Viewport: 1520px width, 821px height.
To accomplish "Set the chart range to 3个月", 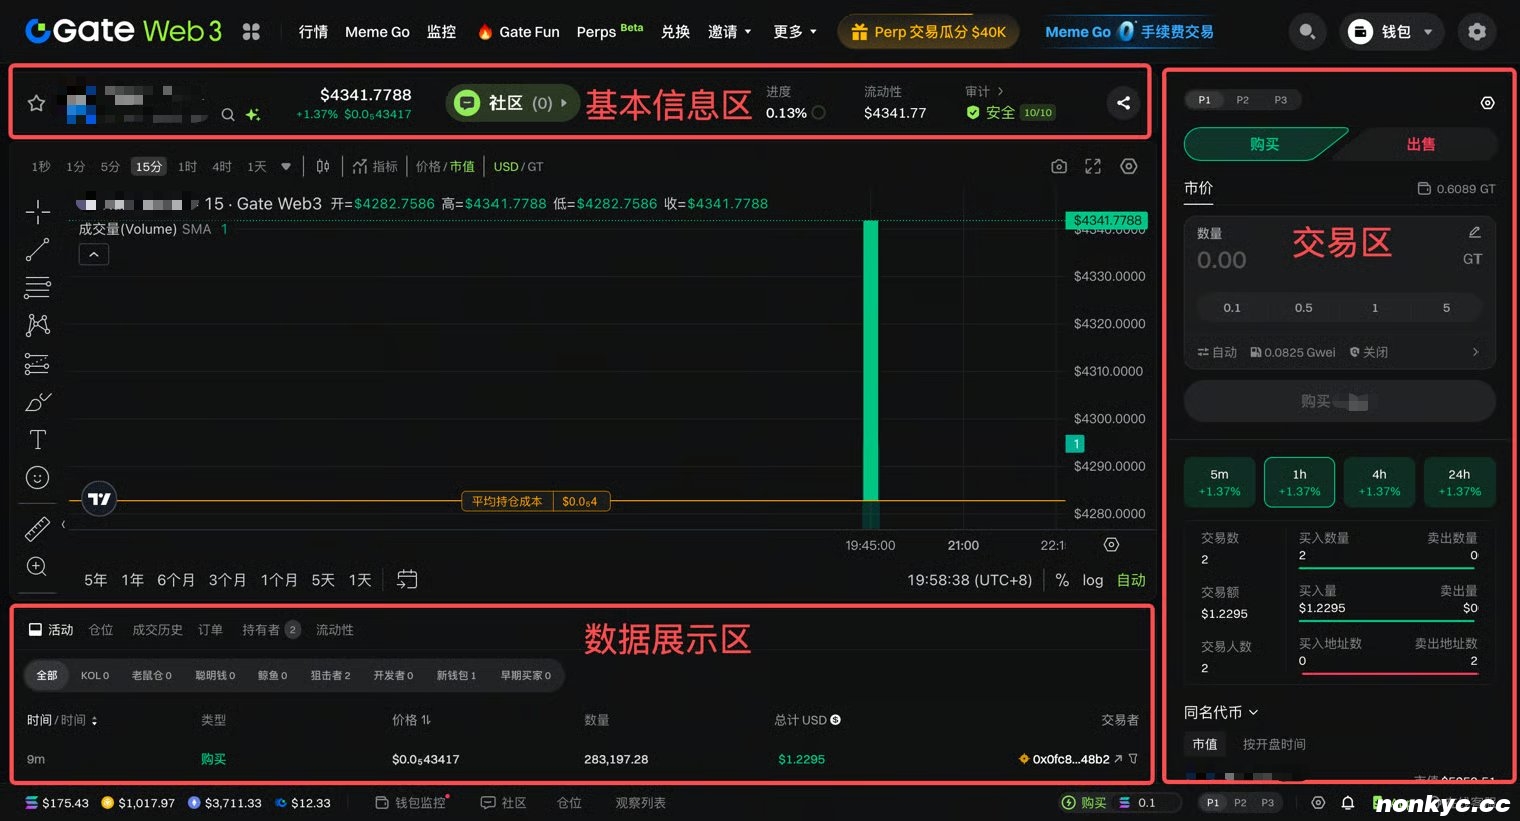I will coord(227,580).
